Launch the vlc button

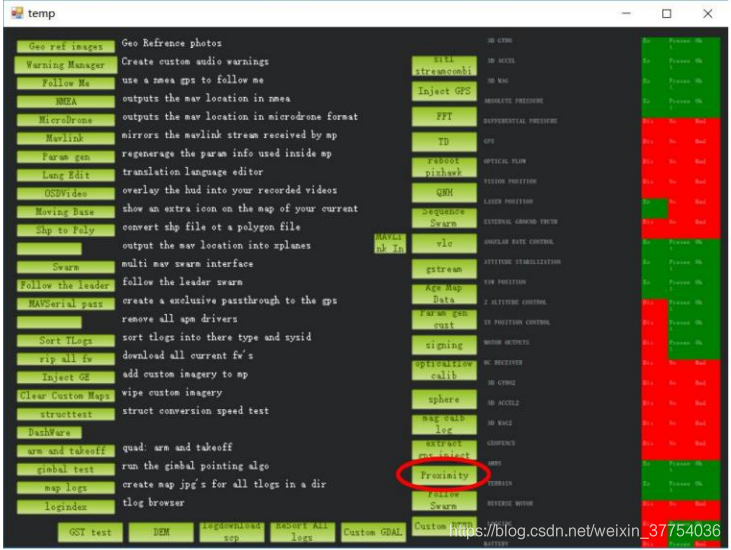(444, 243)
